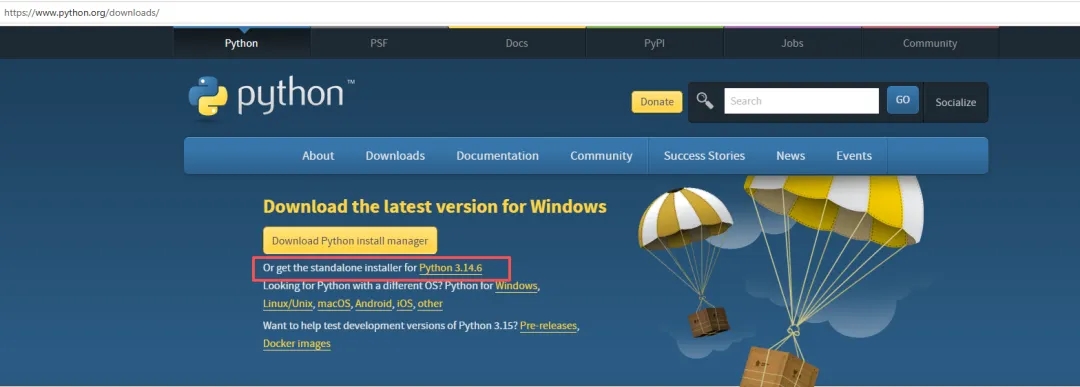Open the Jobs top tab
Viewport: 1080px width, 387px height.
pos(792,43)
